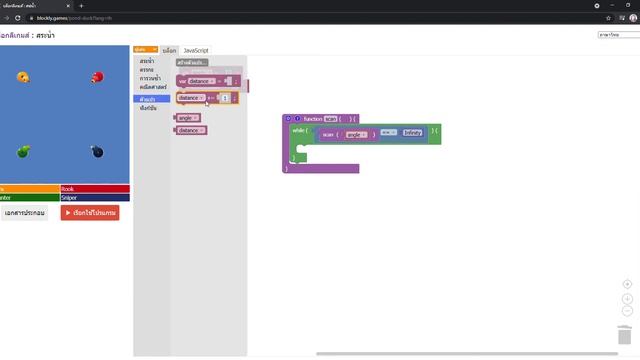Open the ฟังก์ชัน functions toolbox category
Image resolution: width=640 pixels, height=360 pixels.
[x=148, y=108]
